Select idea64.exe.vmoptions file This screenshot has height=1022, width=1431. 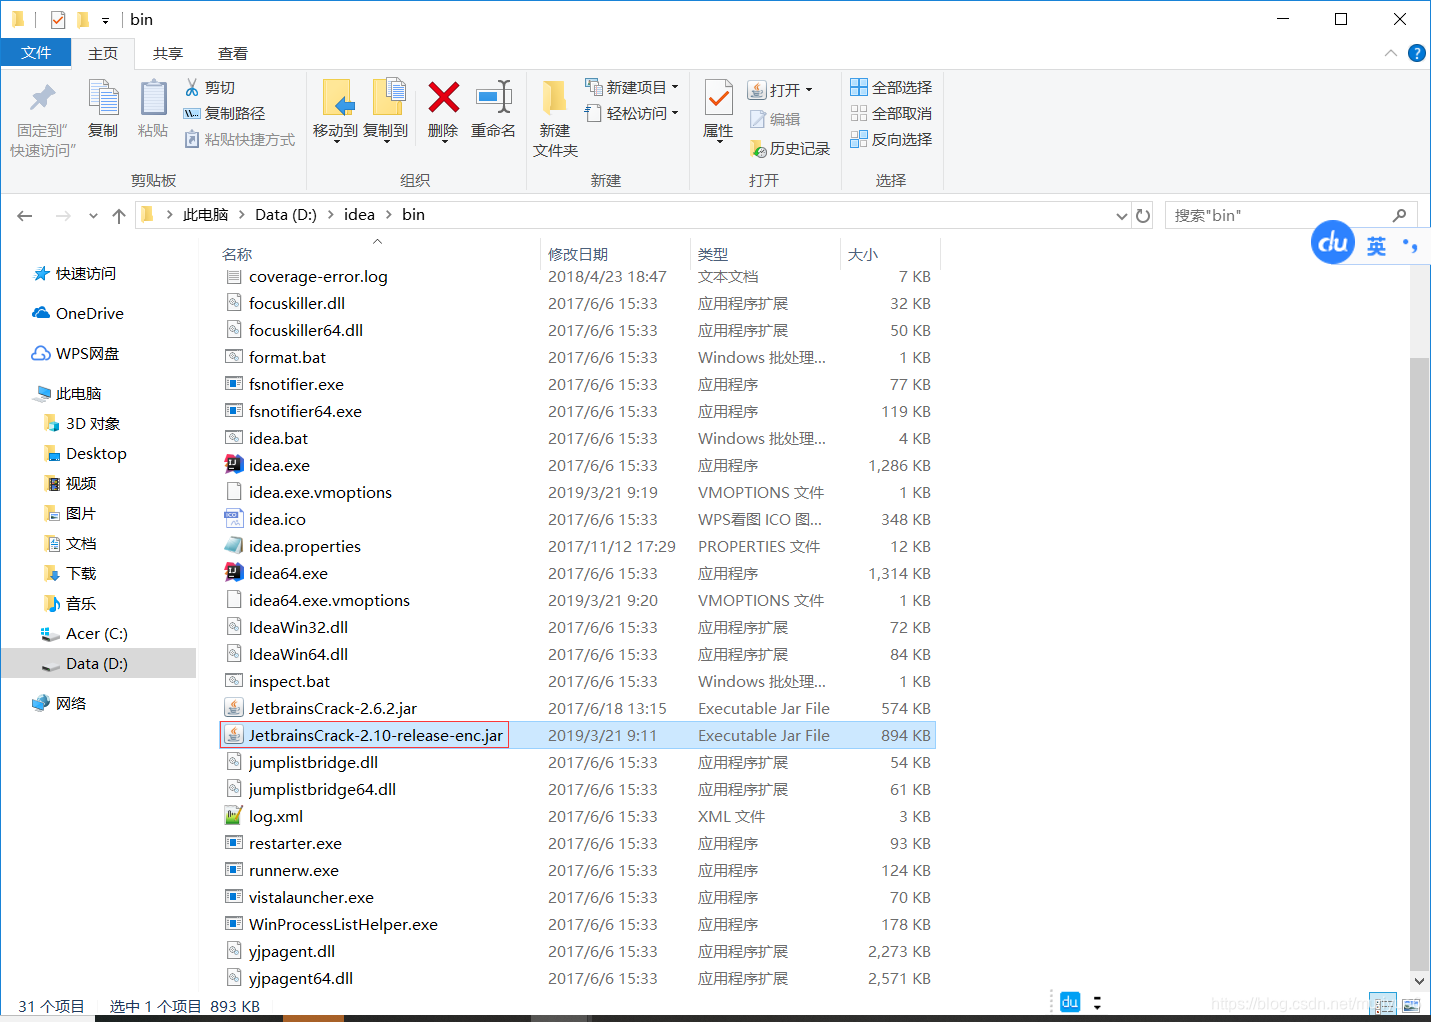(329, 601)
